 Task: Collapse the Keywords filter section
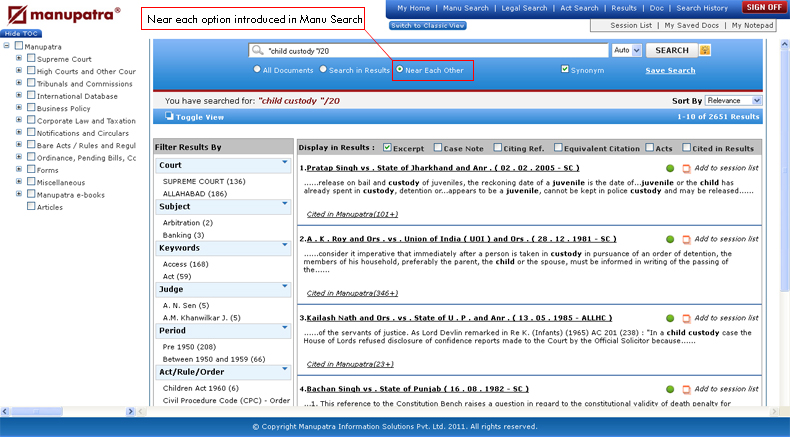click(x=285, y=245)
